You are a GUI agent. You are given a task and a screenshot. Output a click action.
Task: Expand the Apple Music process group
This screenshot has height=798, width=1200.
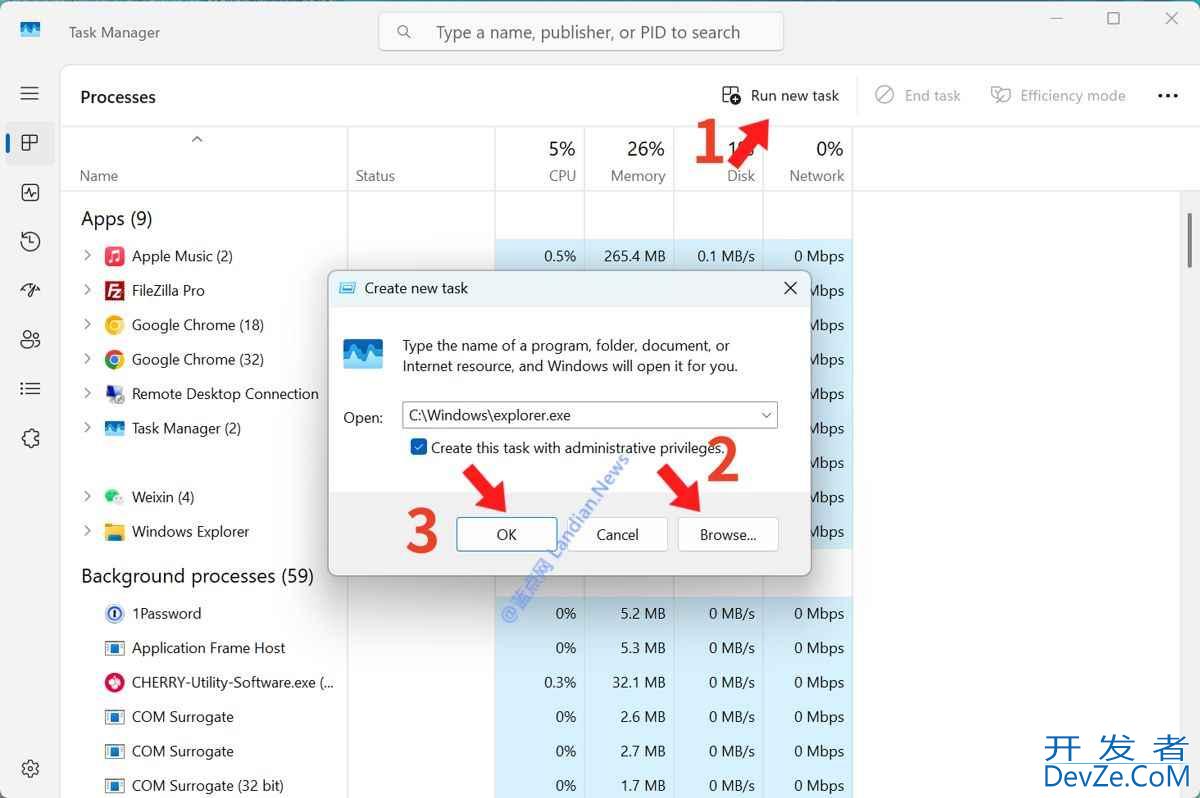click(x=88, y=256)
